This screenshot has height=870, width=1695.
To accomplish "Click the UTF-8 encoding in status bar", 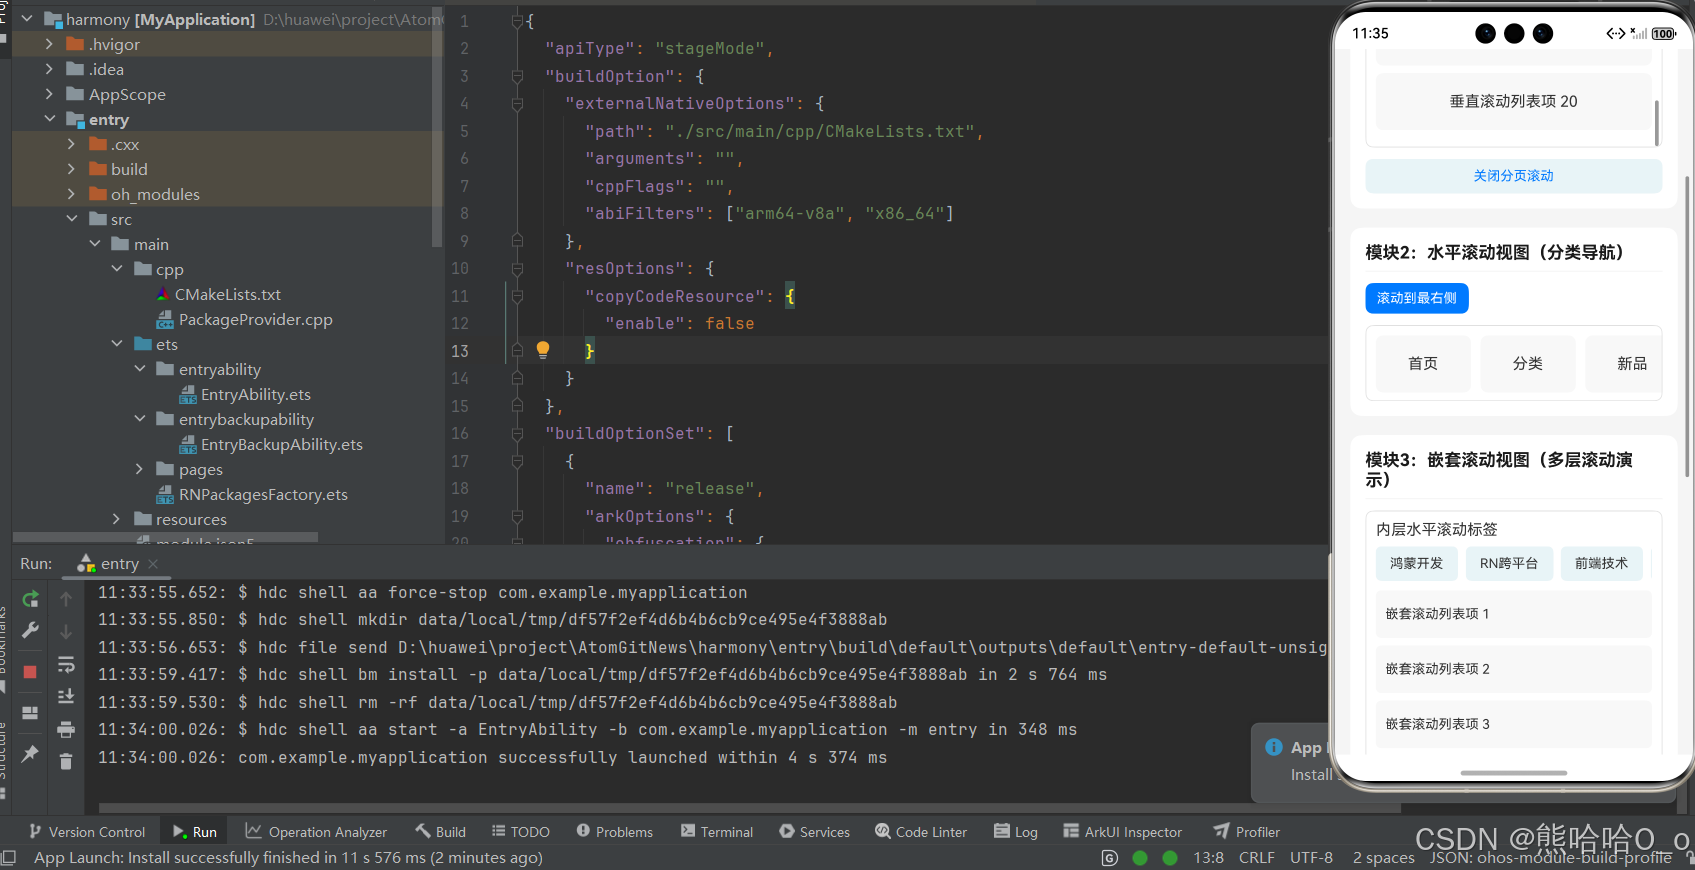I will 1311,858.
